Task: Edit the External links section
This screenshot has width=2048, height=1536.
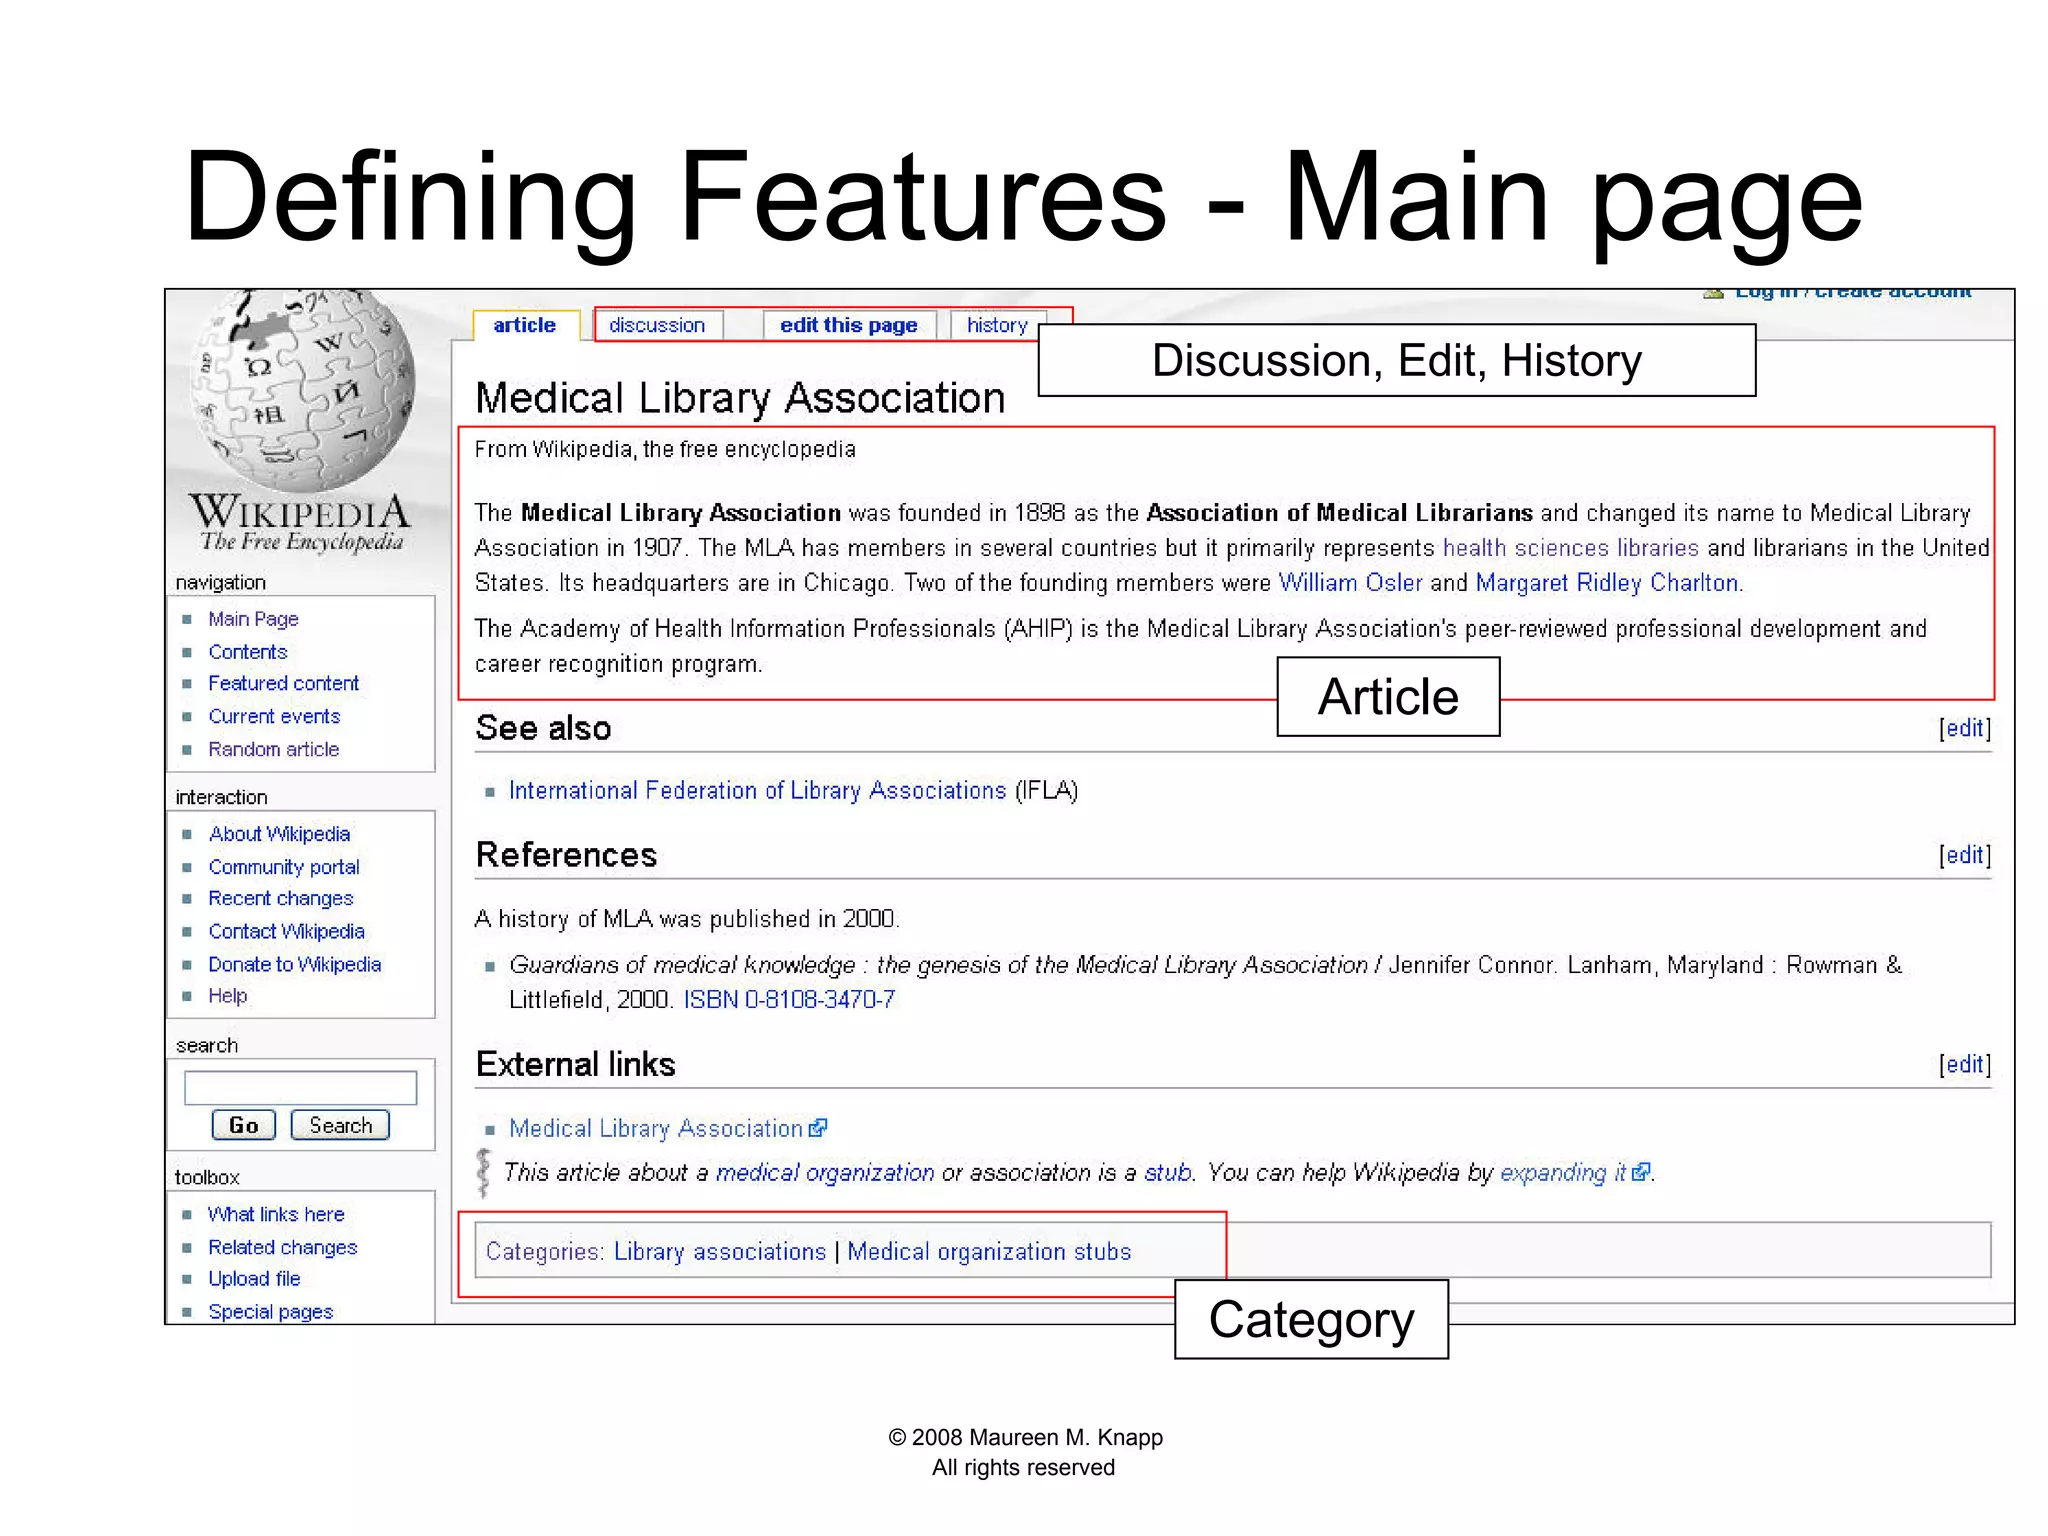Action: [x=1965, y=1064]
